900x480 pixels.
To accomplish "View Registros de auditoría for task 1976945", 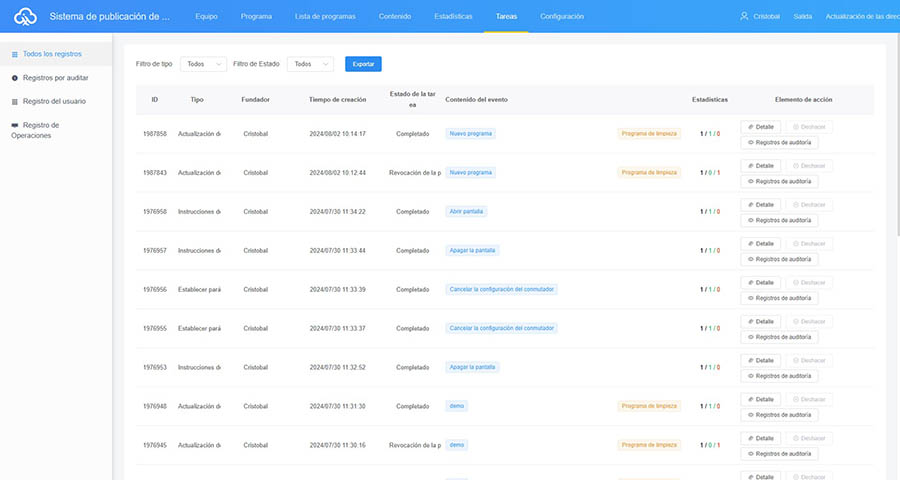I will point(779,454).
